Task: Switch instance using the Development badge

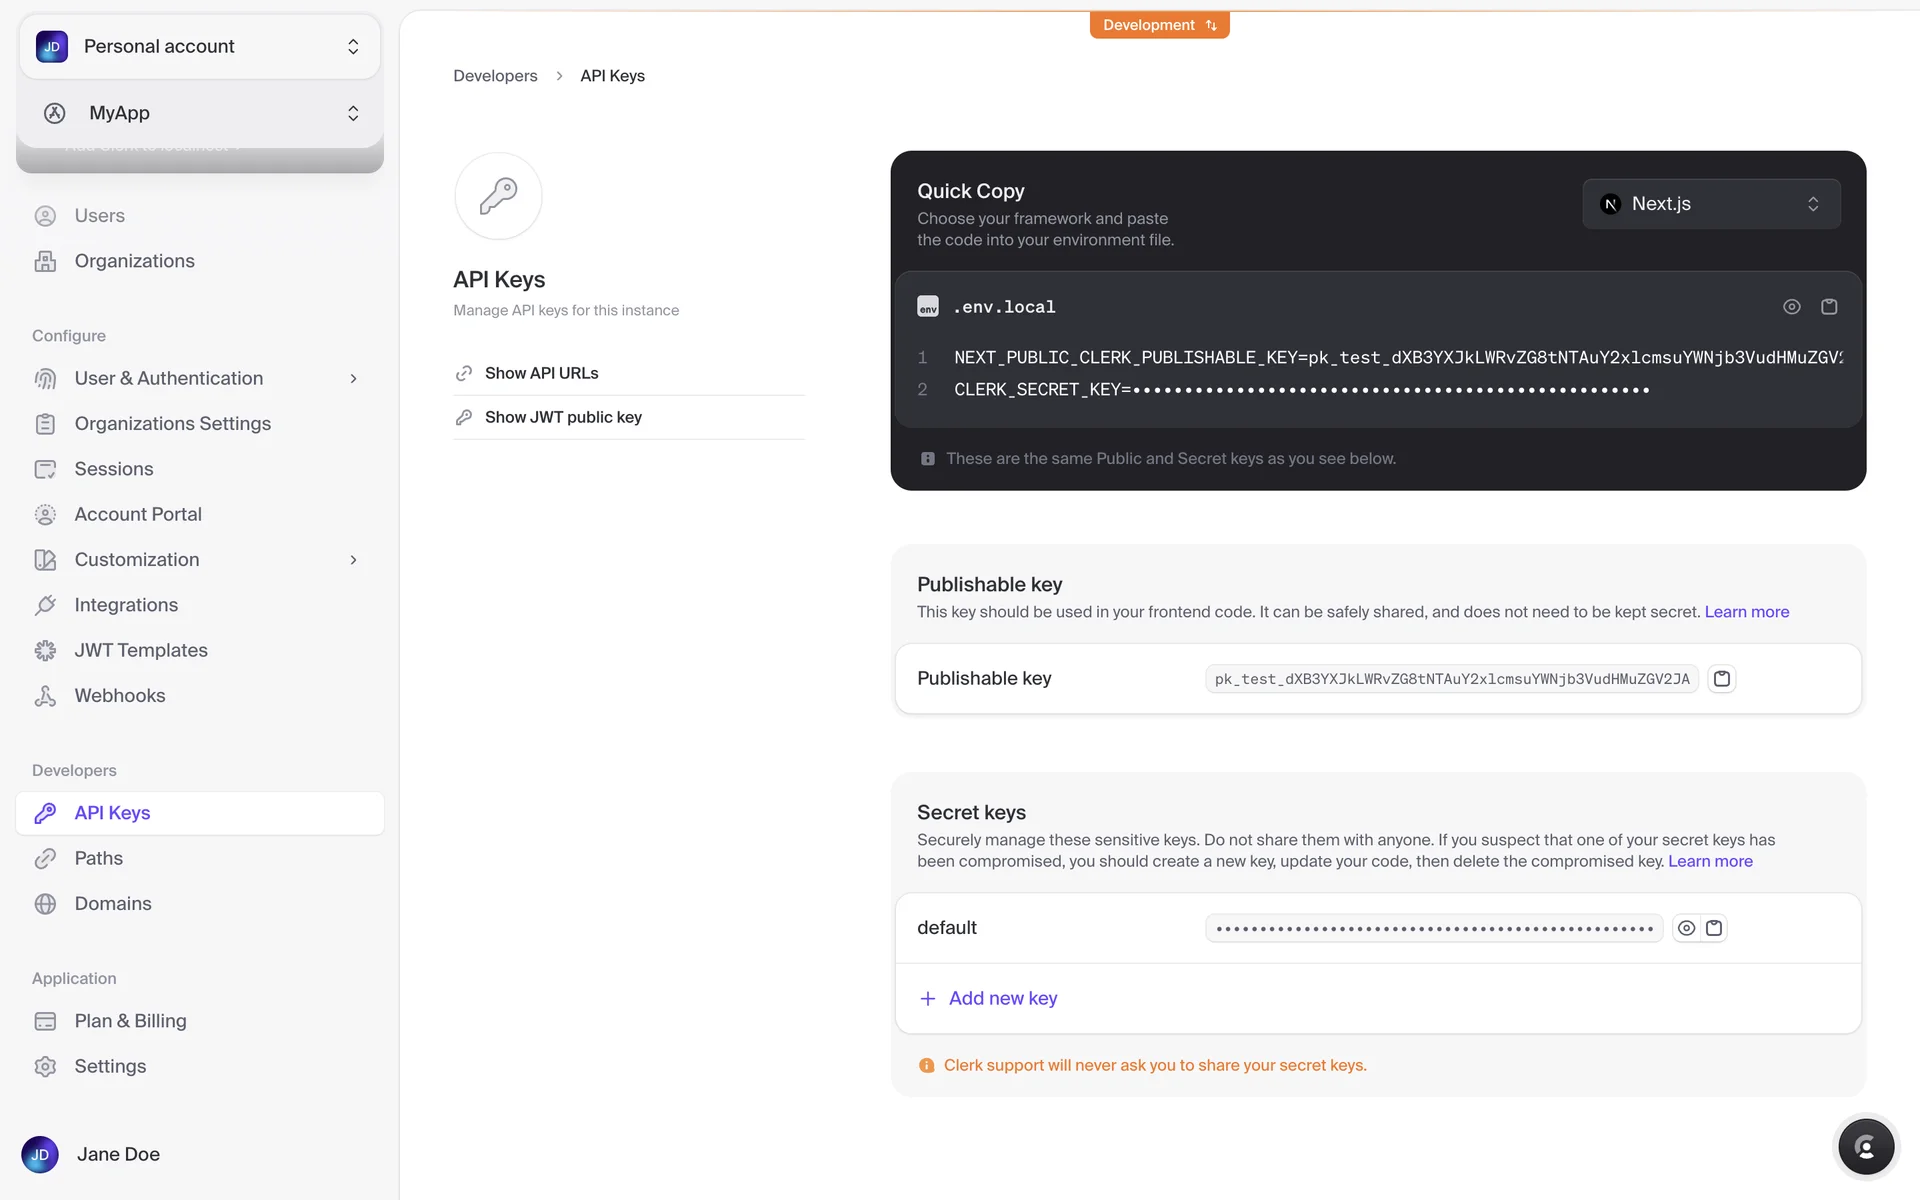Action: (1159, 25)
